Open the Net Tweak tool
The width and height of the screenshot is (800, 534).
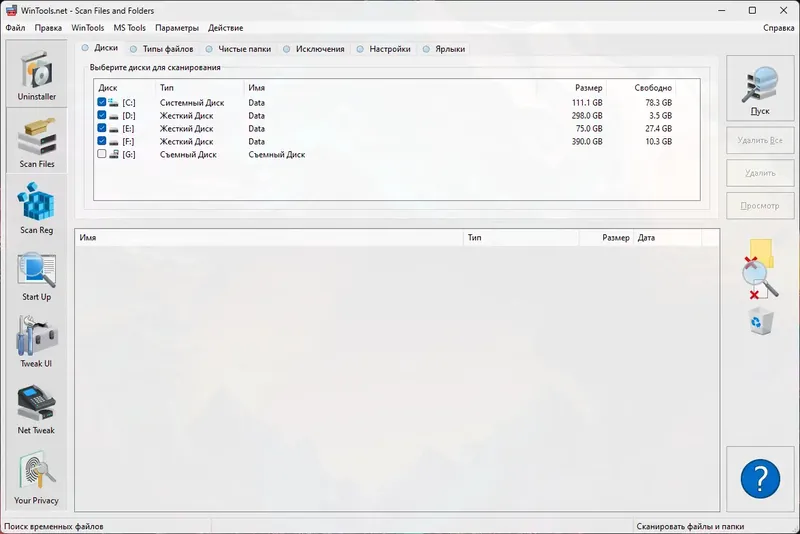[36, 408]
